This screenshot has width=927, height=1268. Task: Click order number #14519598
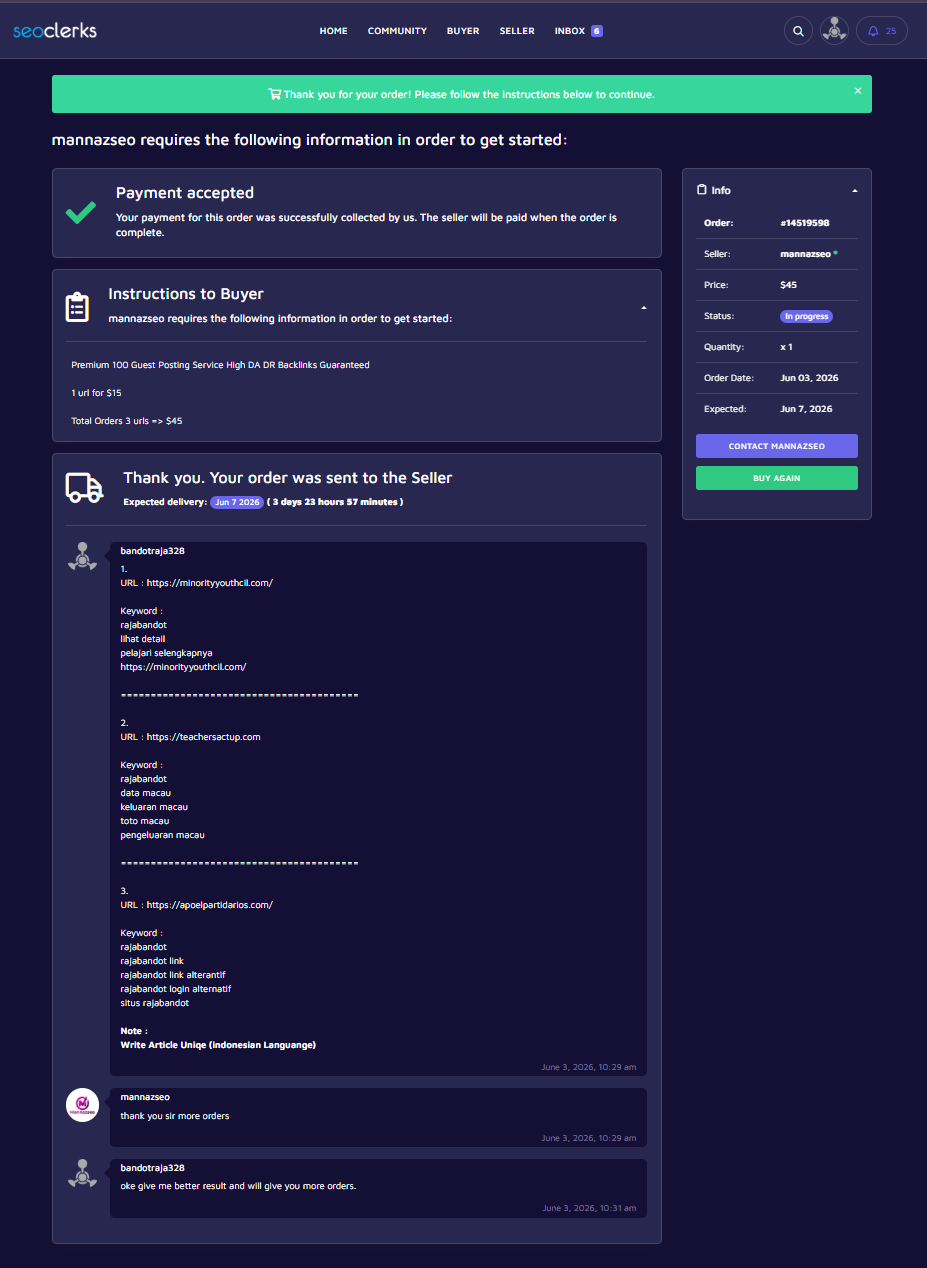[805, 223]
